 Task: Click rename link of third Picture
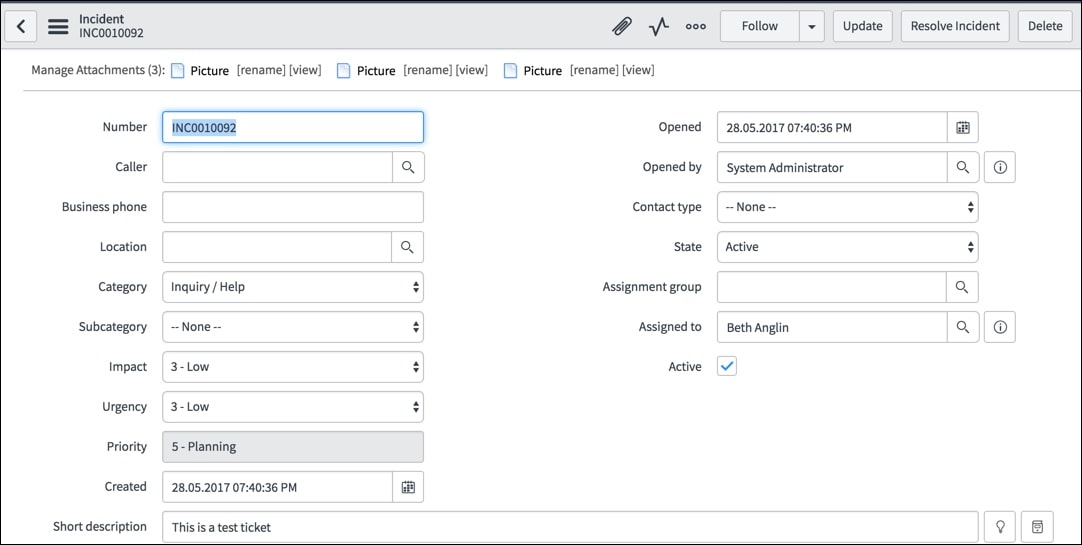tap(594, 70)
